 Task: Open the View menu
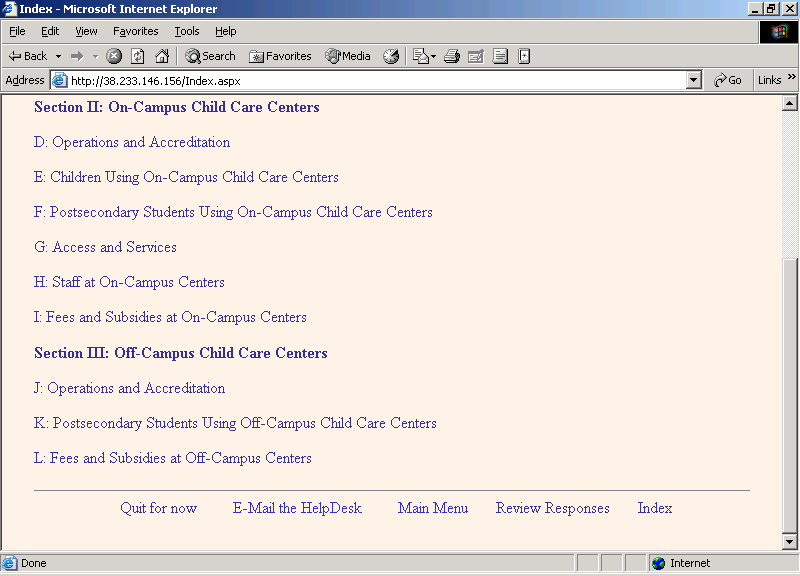(86, 32)
